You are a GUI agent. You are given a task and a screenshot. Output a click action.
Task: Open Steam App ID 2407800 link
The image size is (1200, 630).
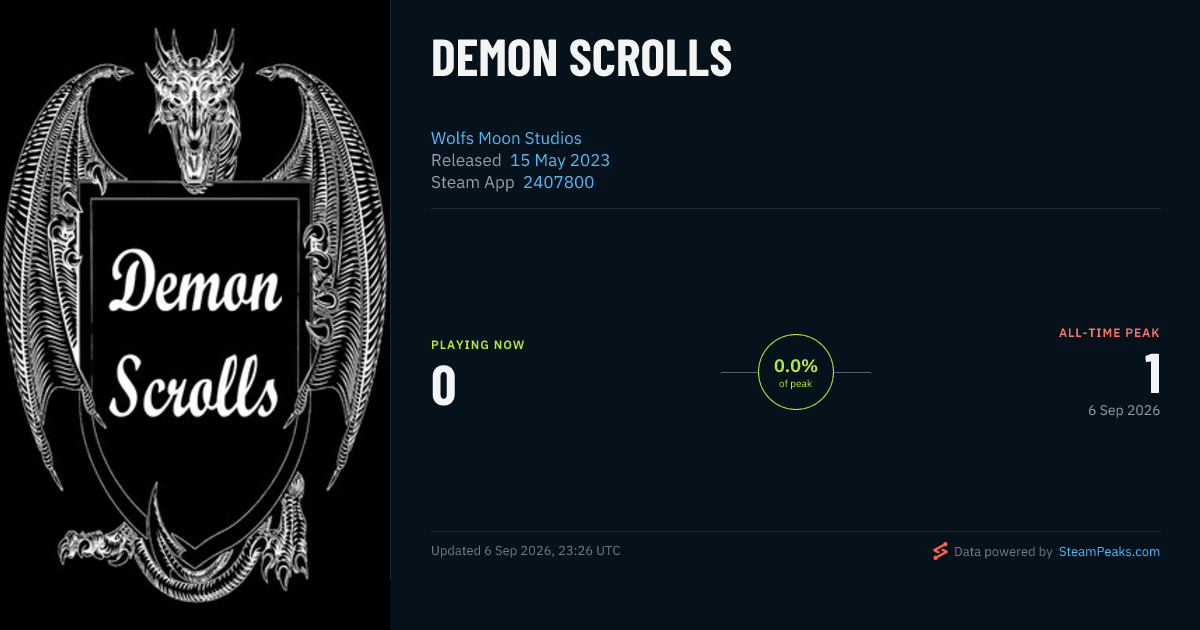click(559, 182)
